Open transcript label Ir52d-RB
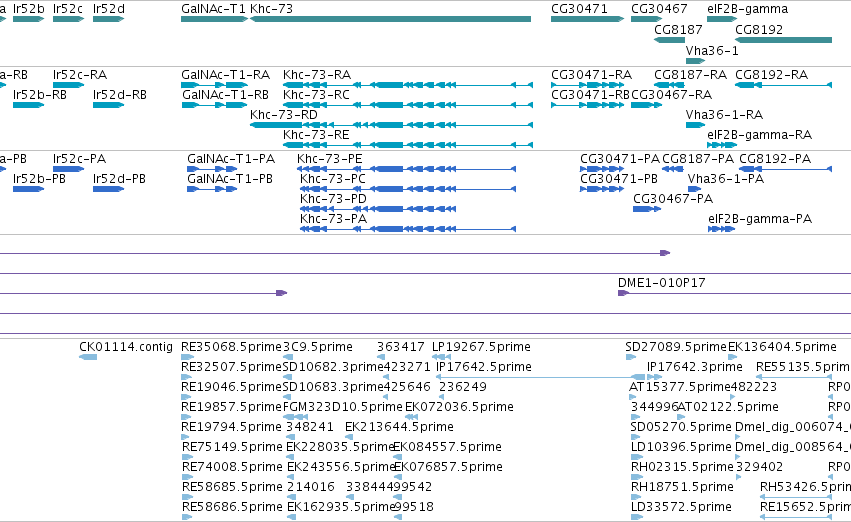The image size is (851, 522). tap(120, 94)
